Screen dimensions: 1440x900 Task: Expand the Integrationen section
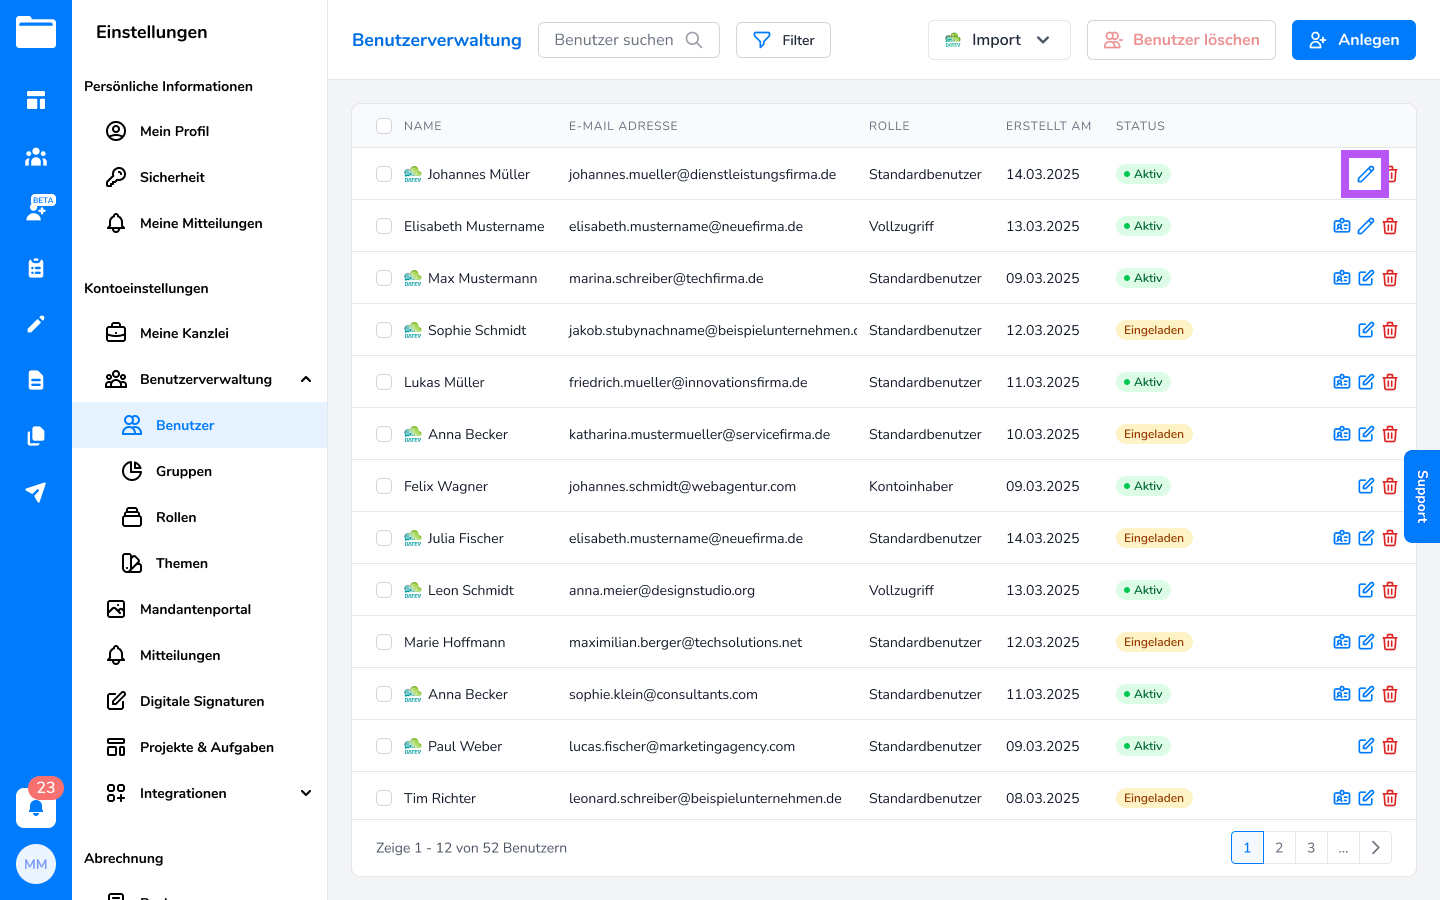306,793
